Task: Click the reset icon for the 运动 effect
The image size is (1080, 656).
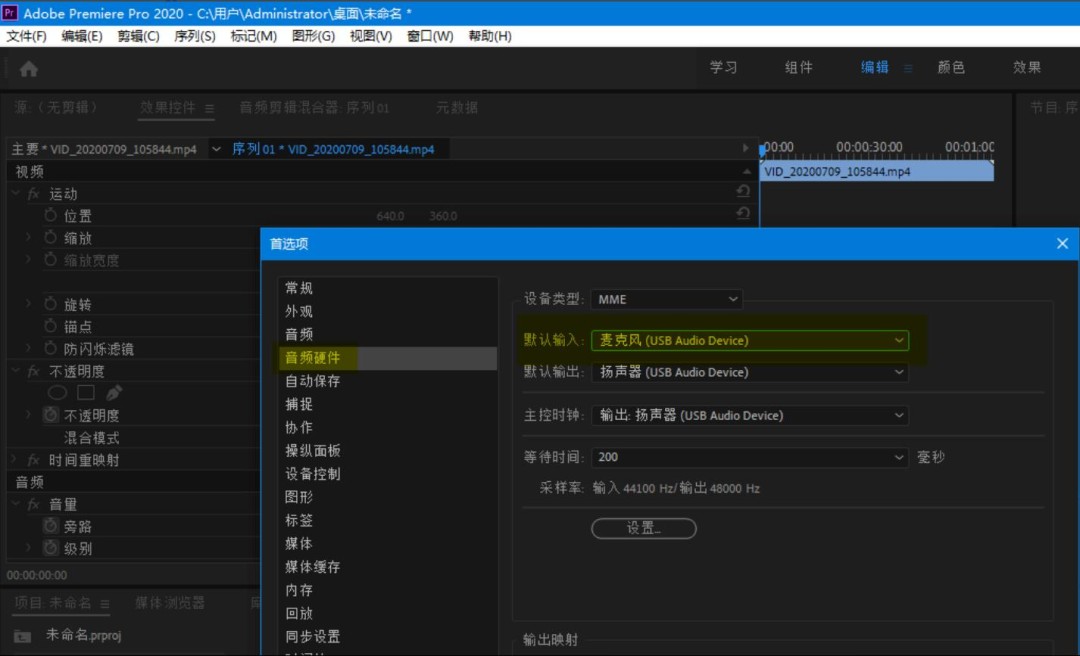Action: 744,192
